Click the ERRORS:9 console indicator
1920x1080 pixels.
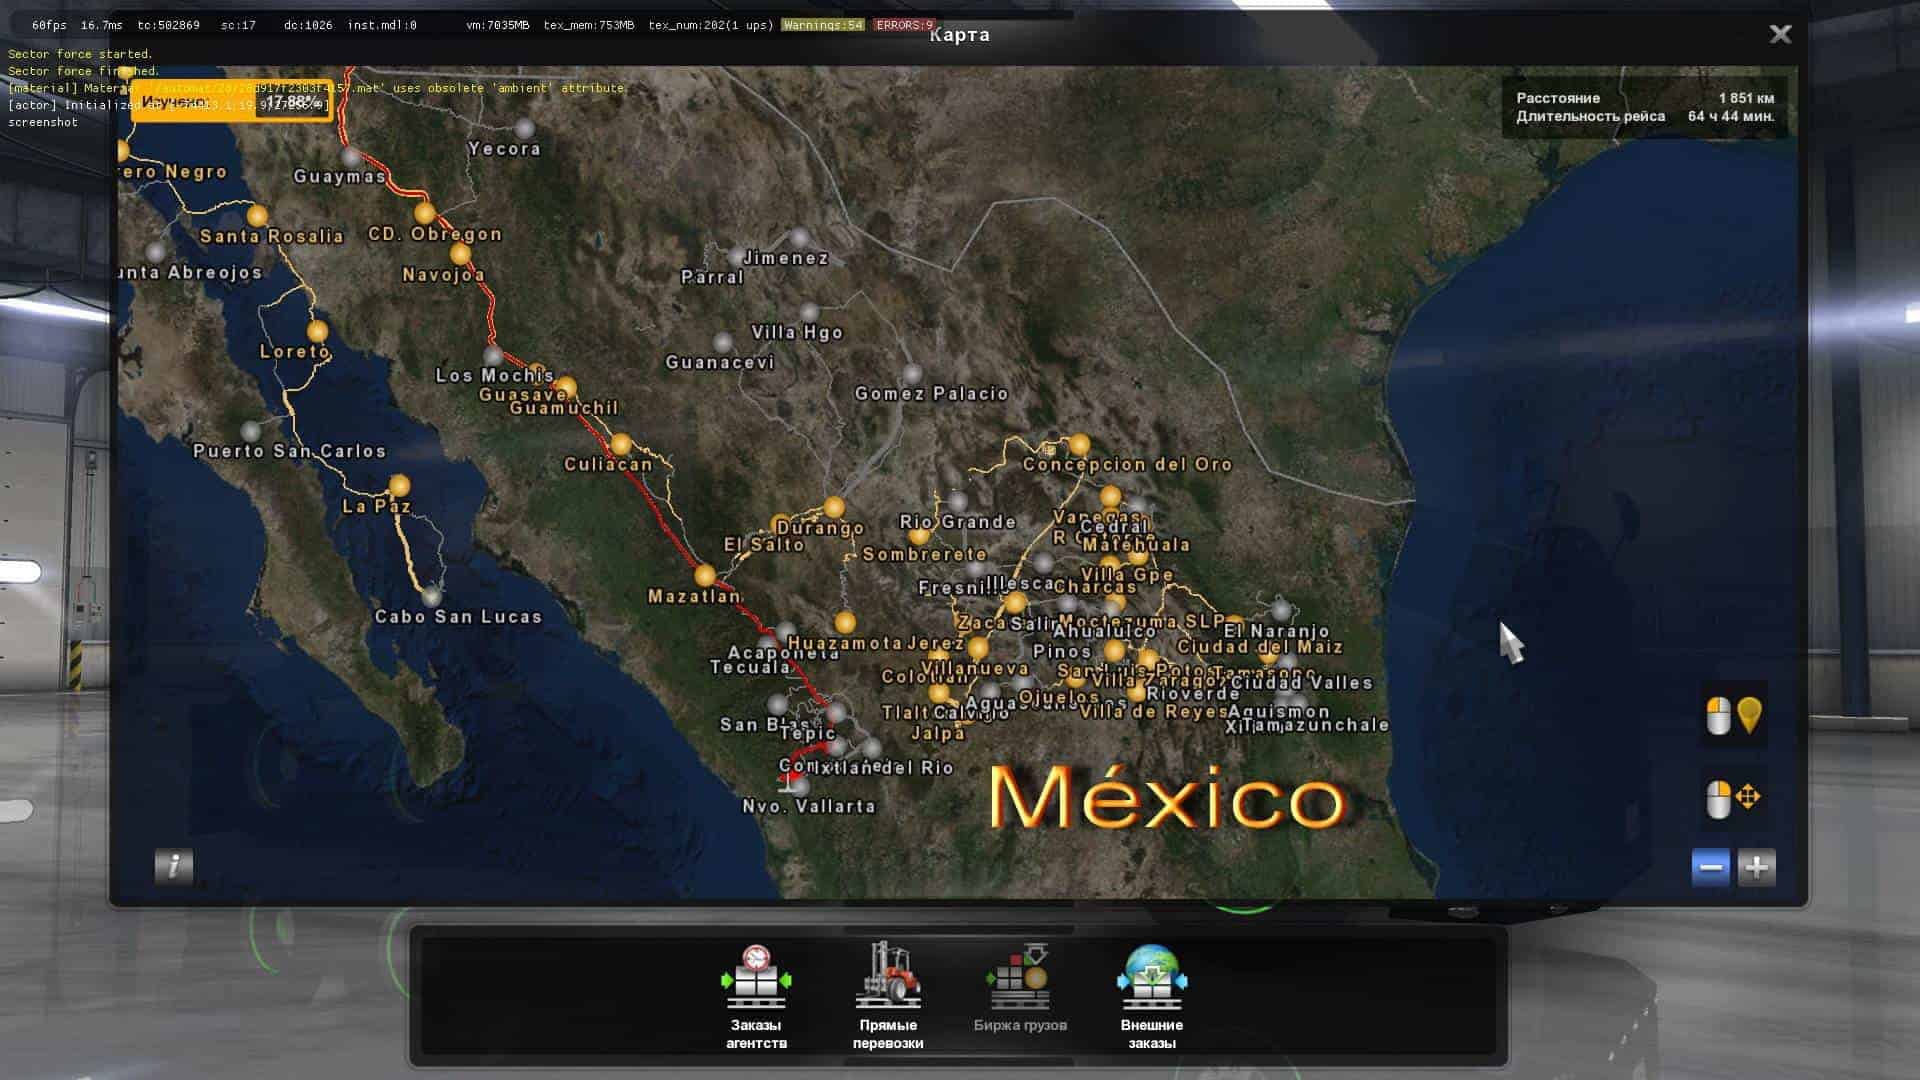point(903,25)
